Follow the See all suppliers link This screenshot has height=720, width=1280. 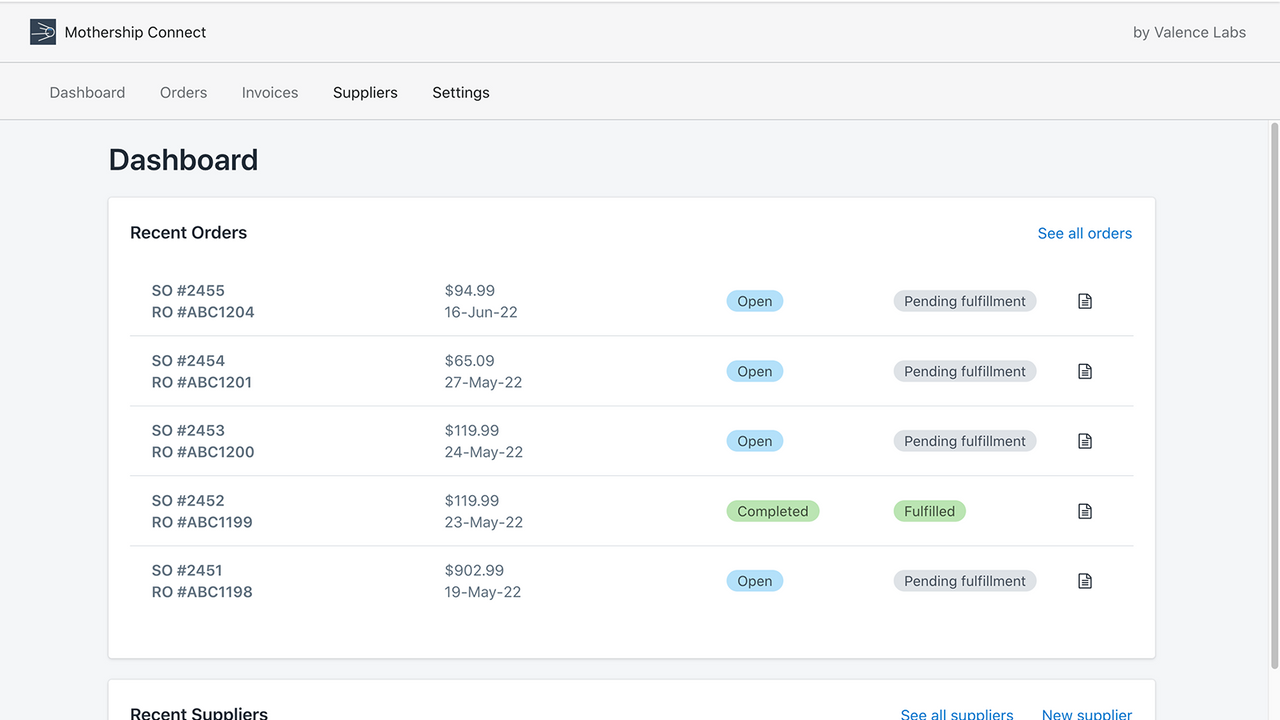coord(957,714)
